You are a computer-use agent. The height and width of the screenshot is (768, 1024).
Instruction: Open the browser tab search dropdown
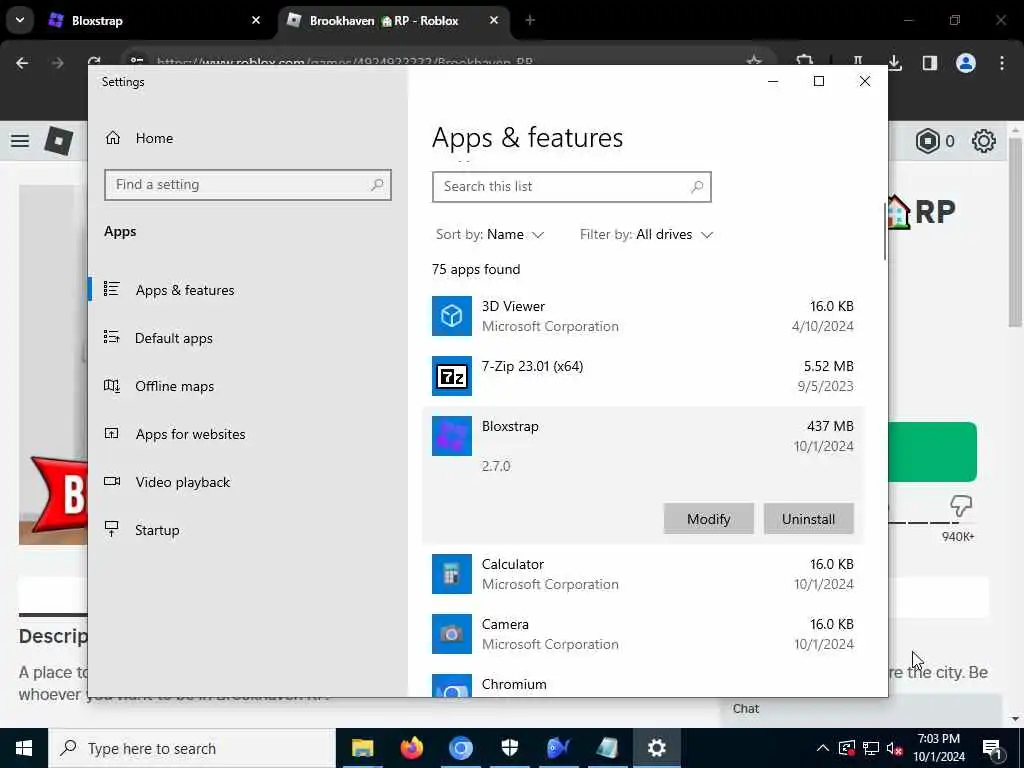(20, 20)
